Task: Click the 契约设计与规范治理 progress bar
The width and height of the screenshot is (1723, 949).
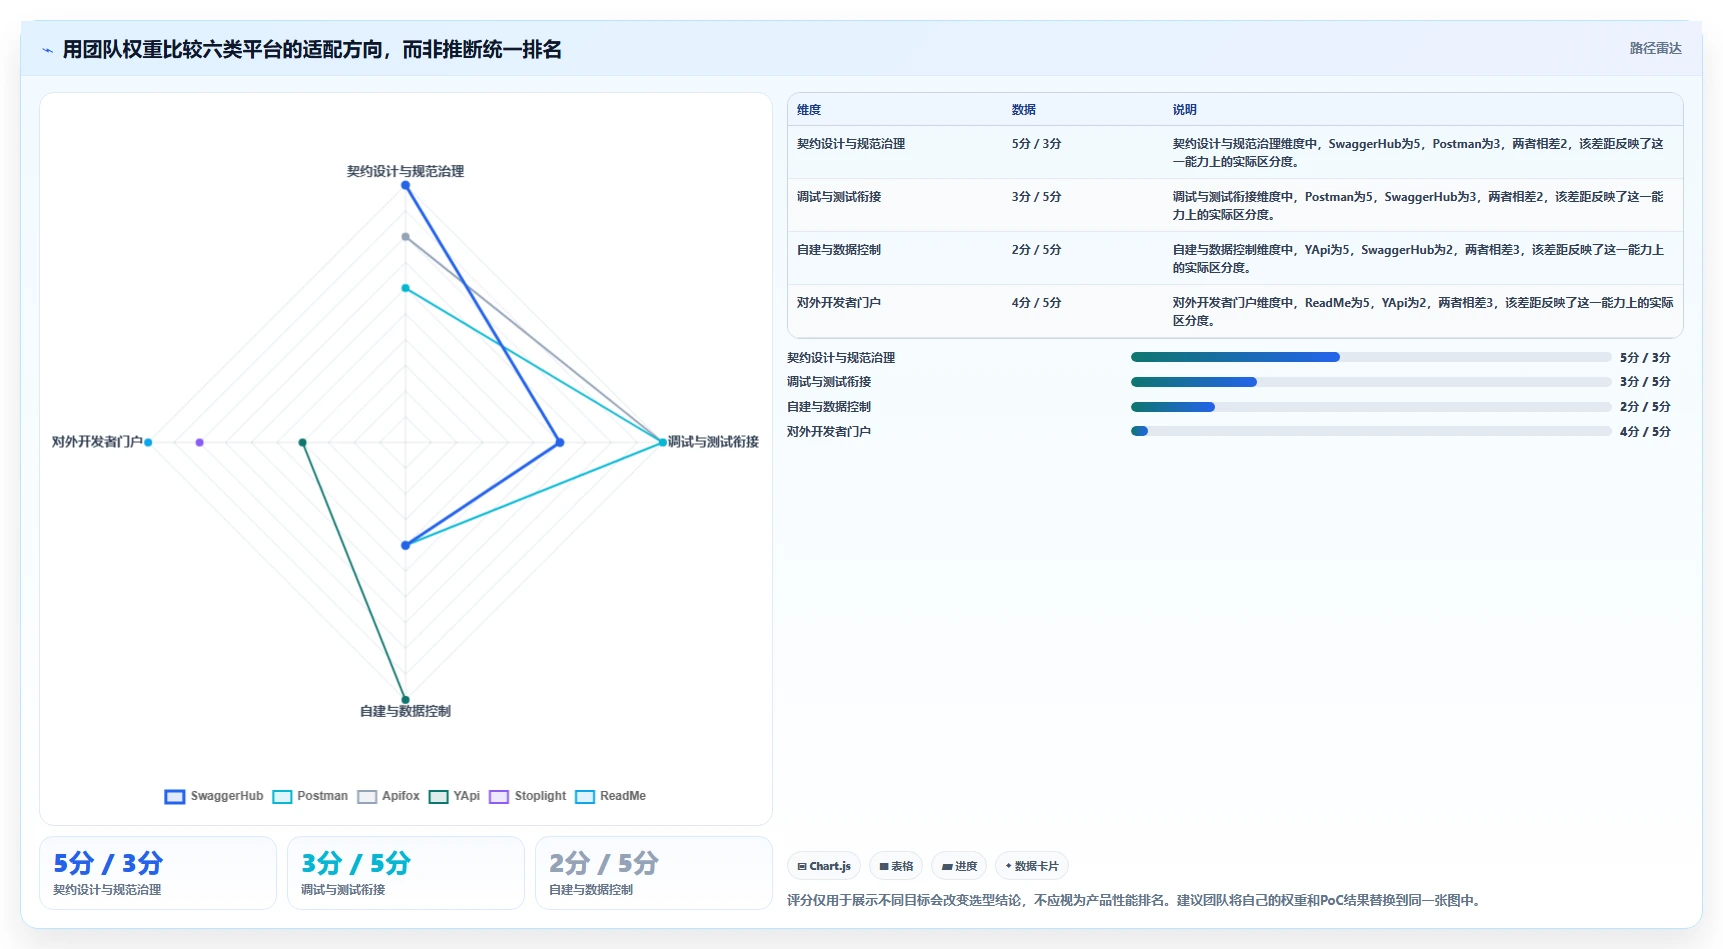Action: point(1371,357)
